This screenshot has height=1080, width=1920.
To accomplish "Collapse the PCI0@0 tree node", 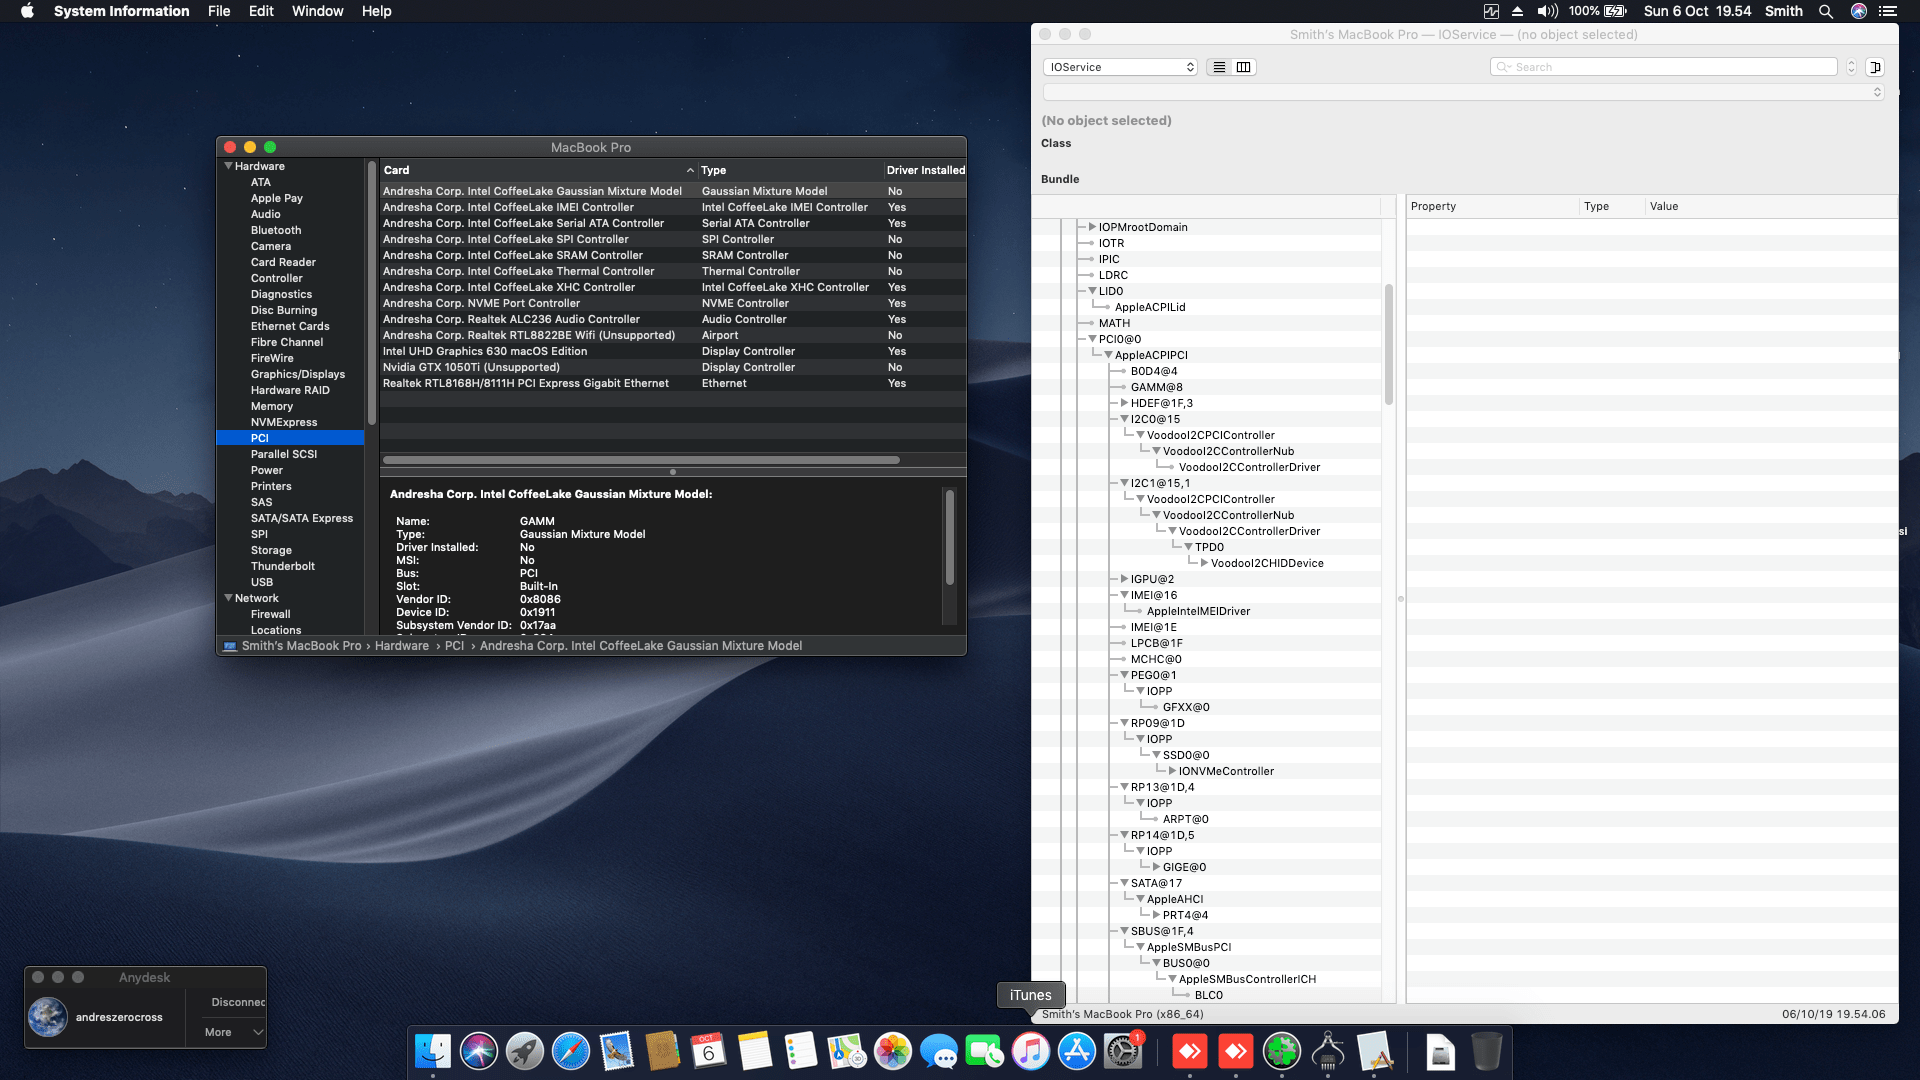I will coord(1091,338).
